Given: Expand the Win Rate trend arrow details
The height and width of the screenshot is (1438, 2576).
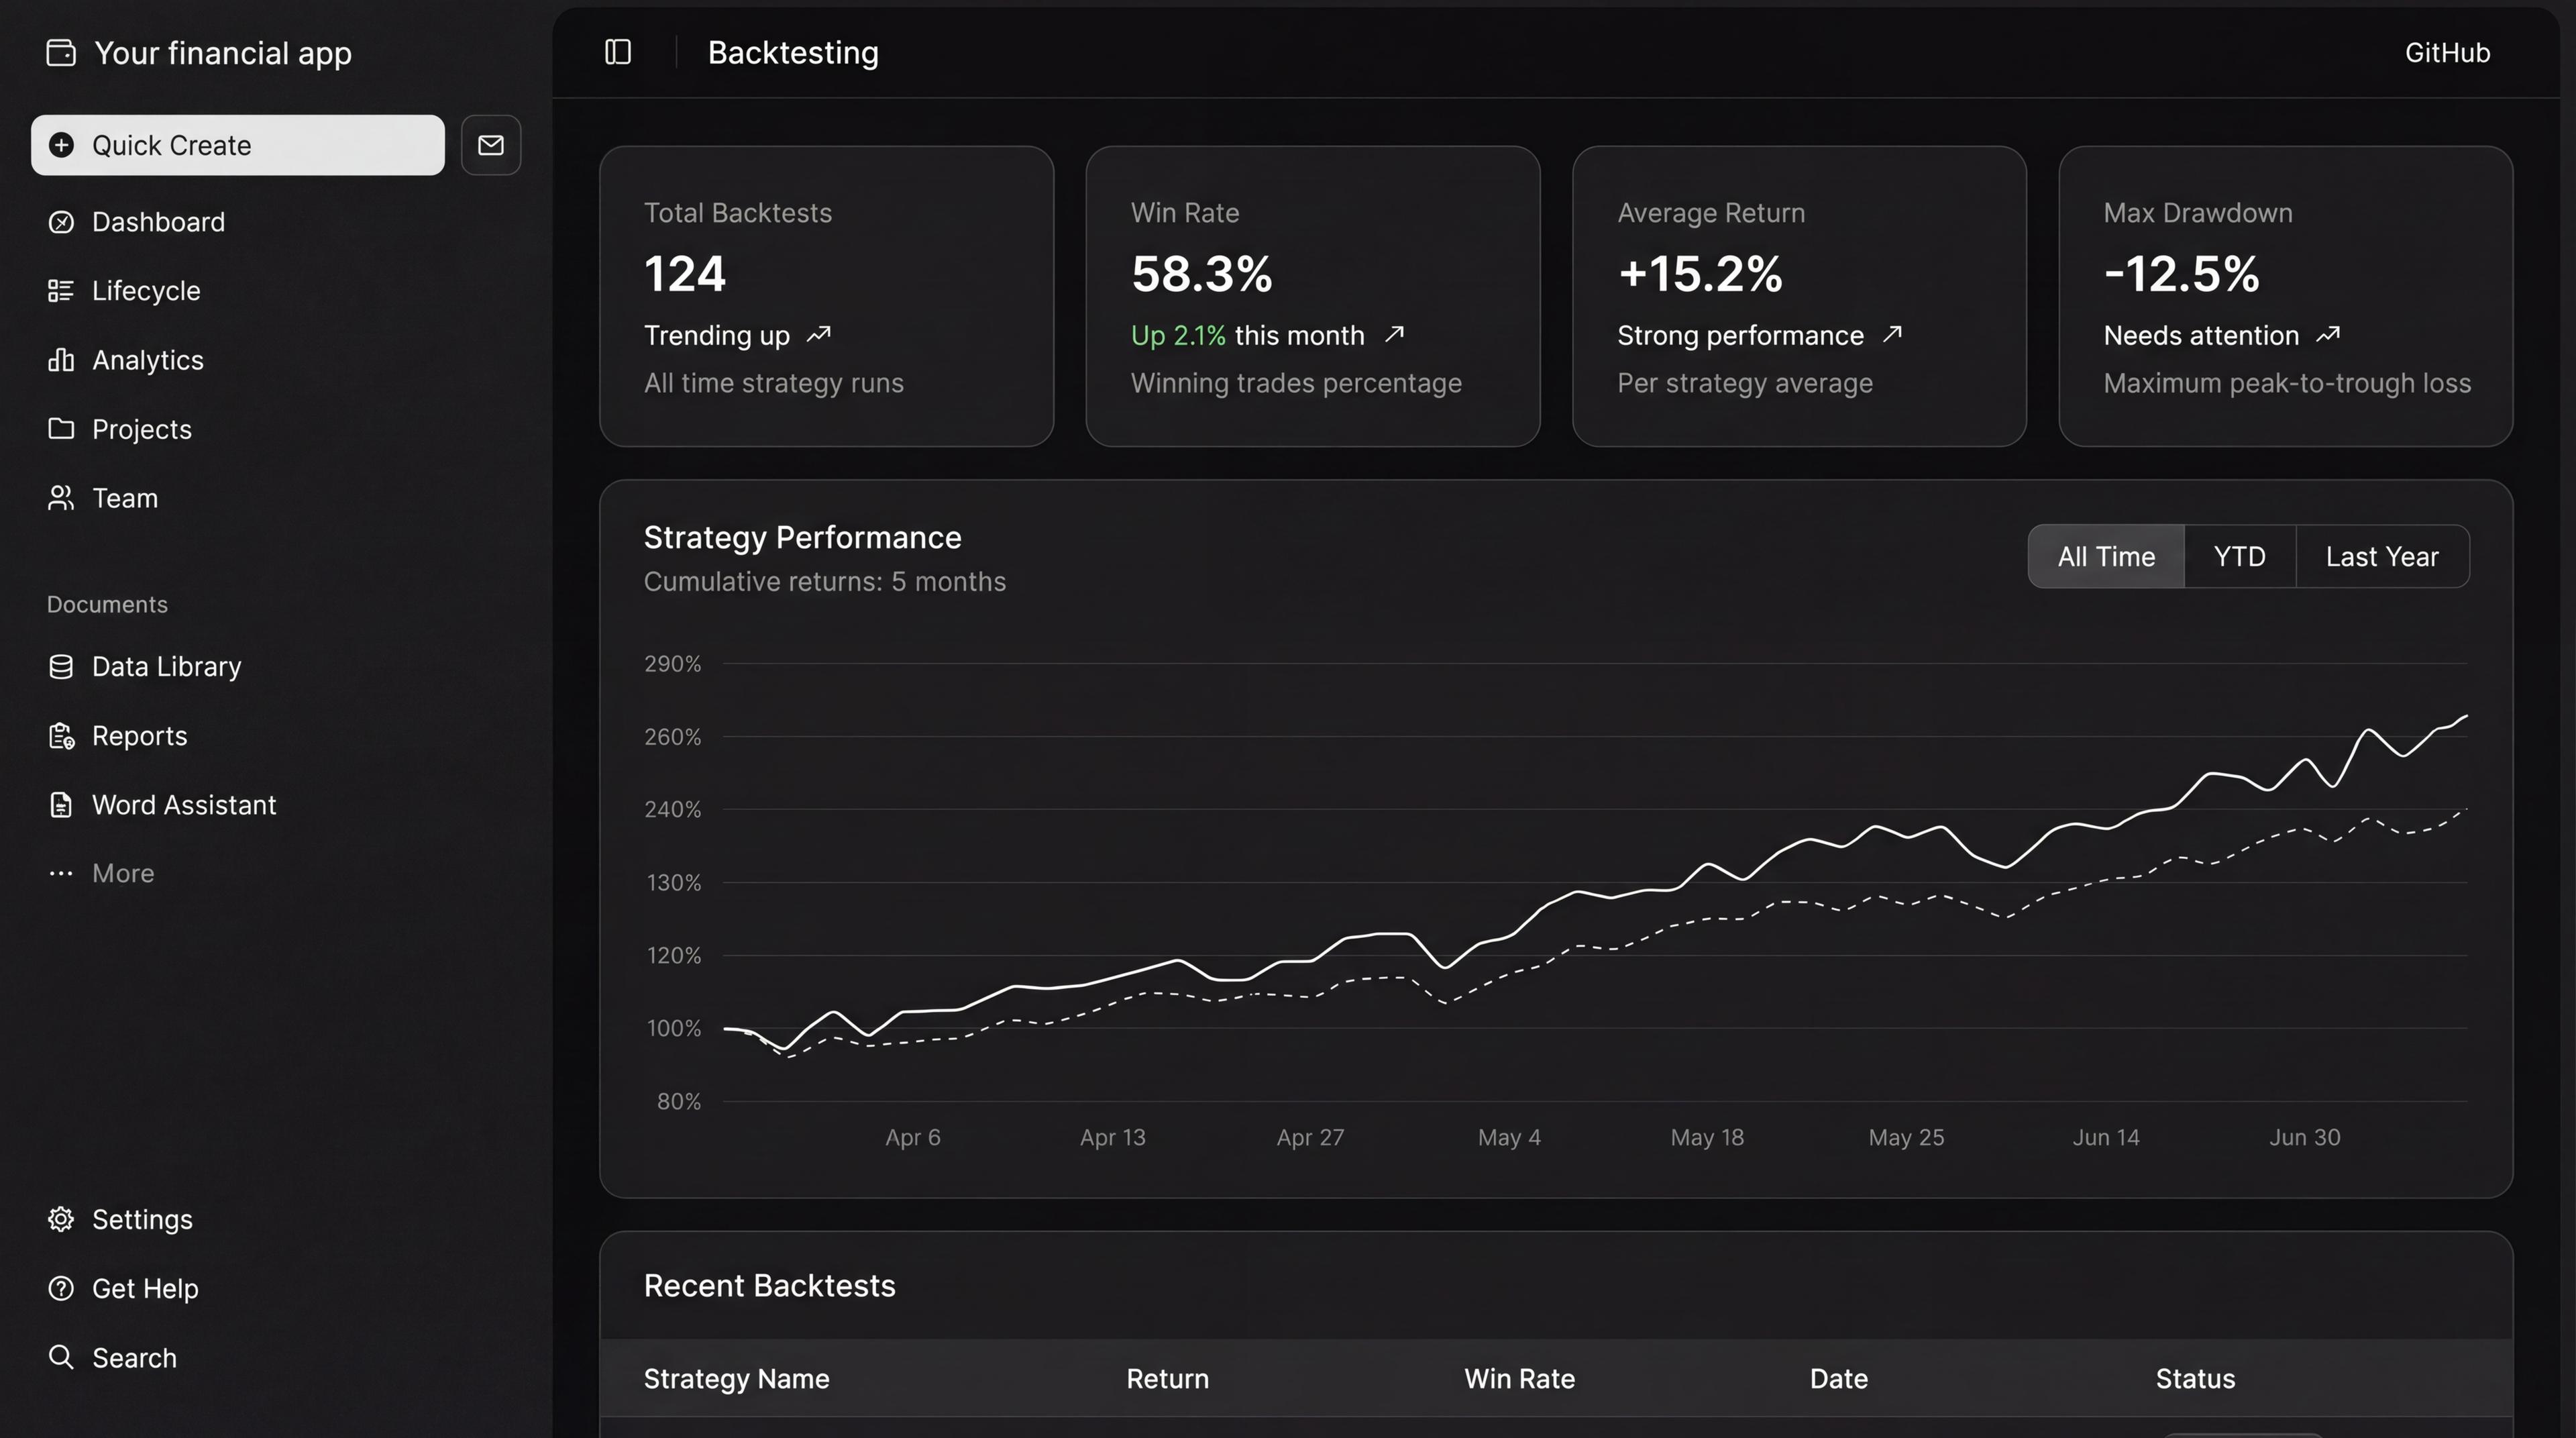Looking at the screenshot, I should (x=1396, y=335).
